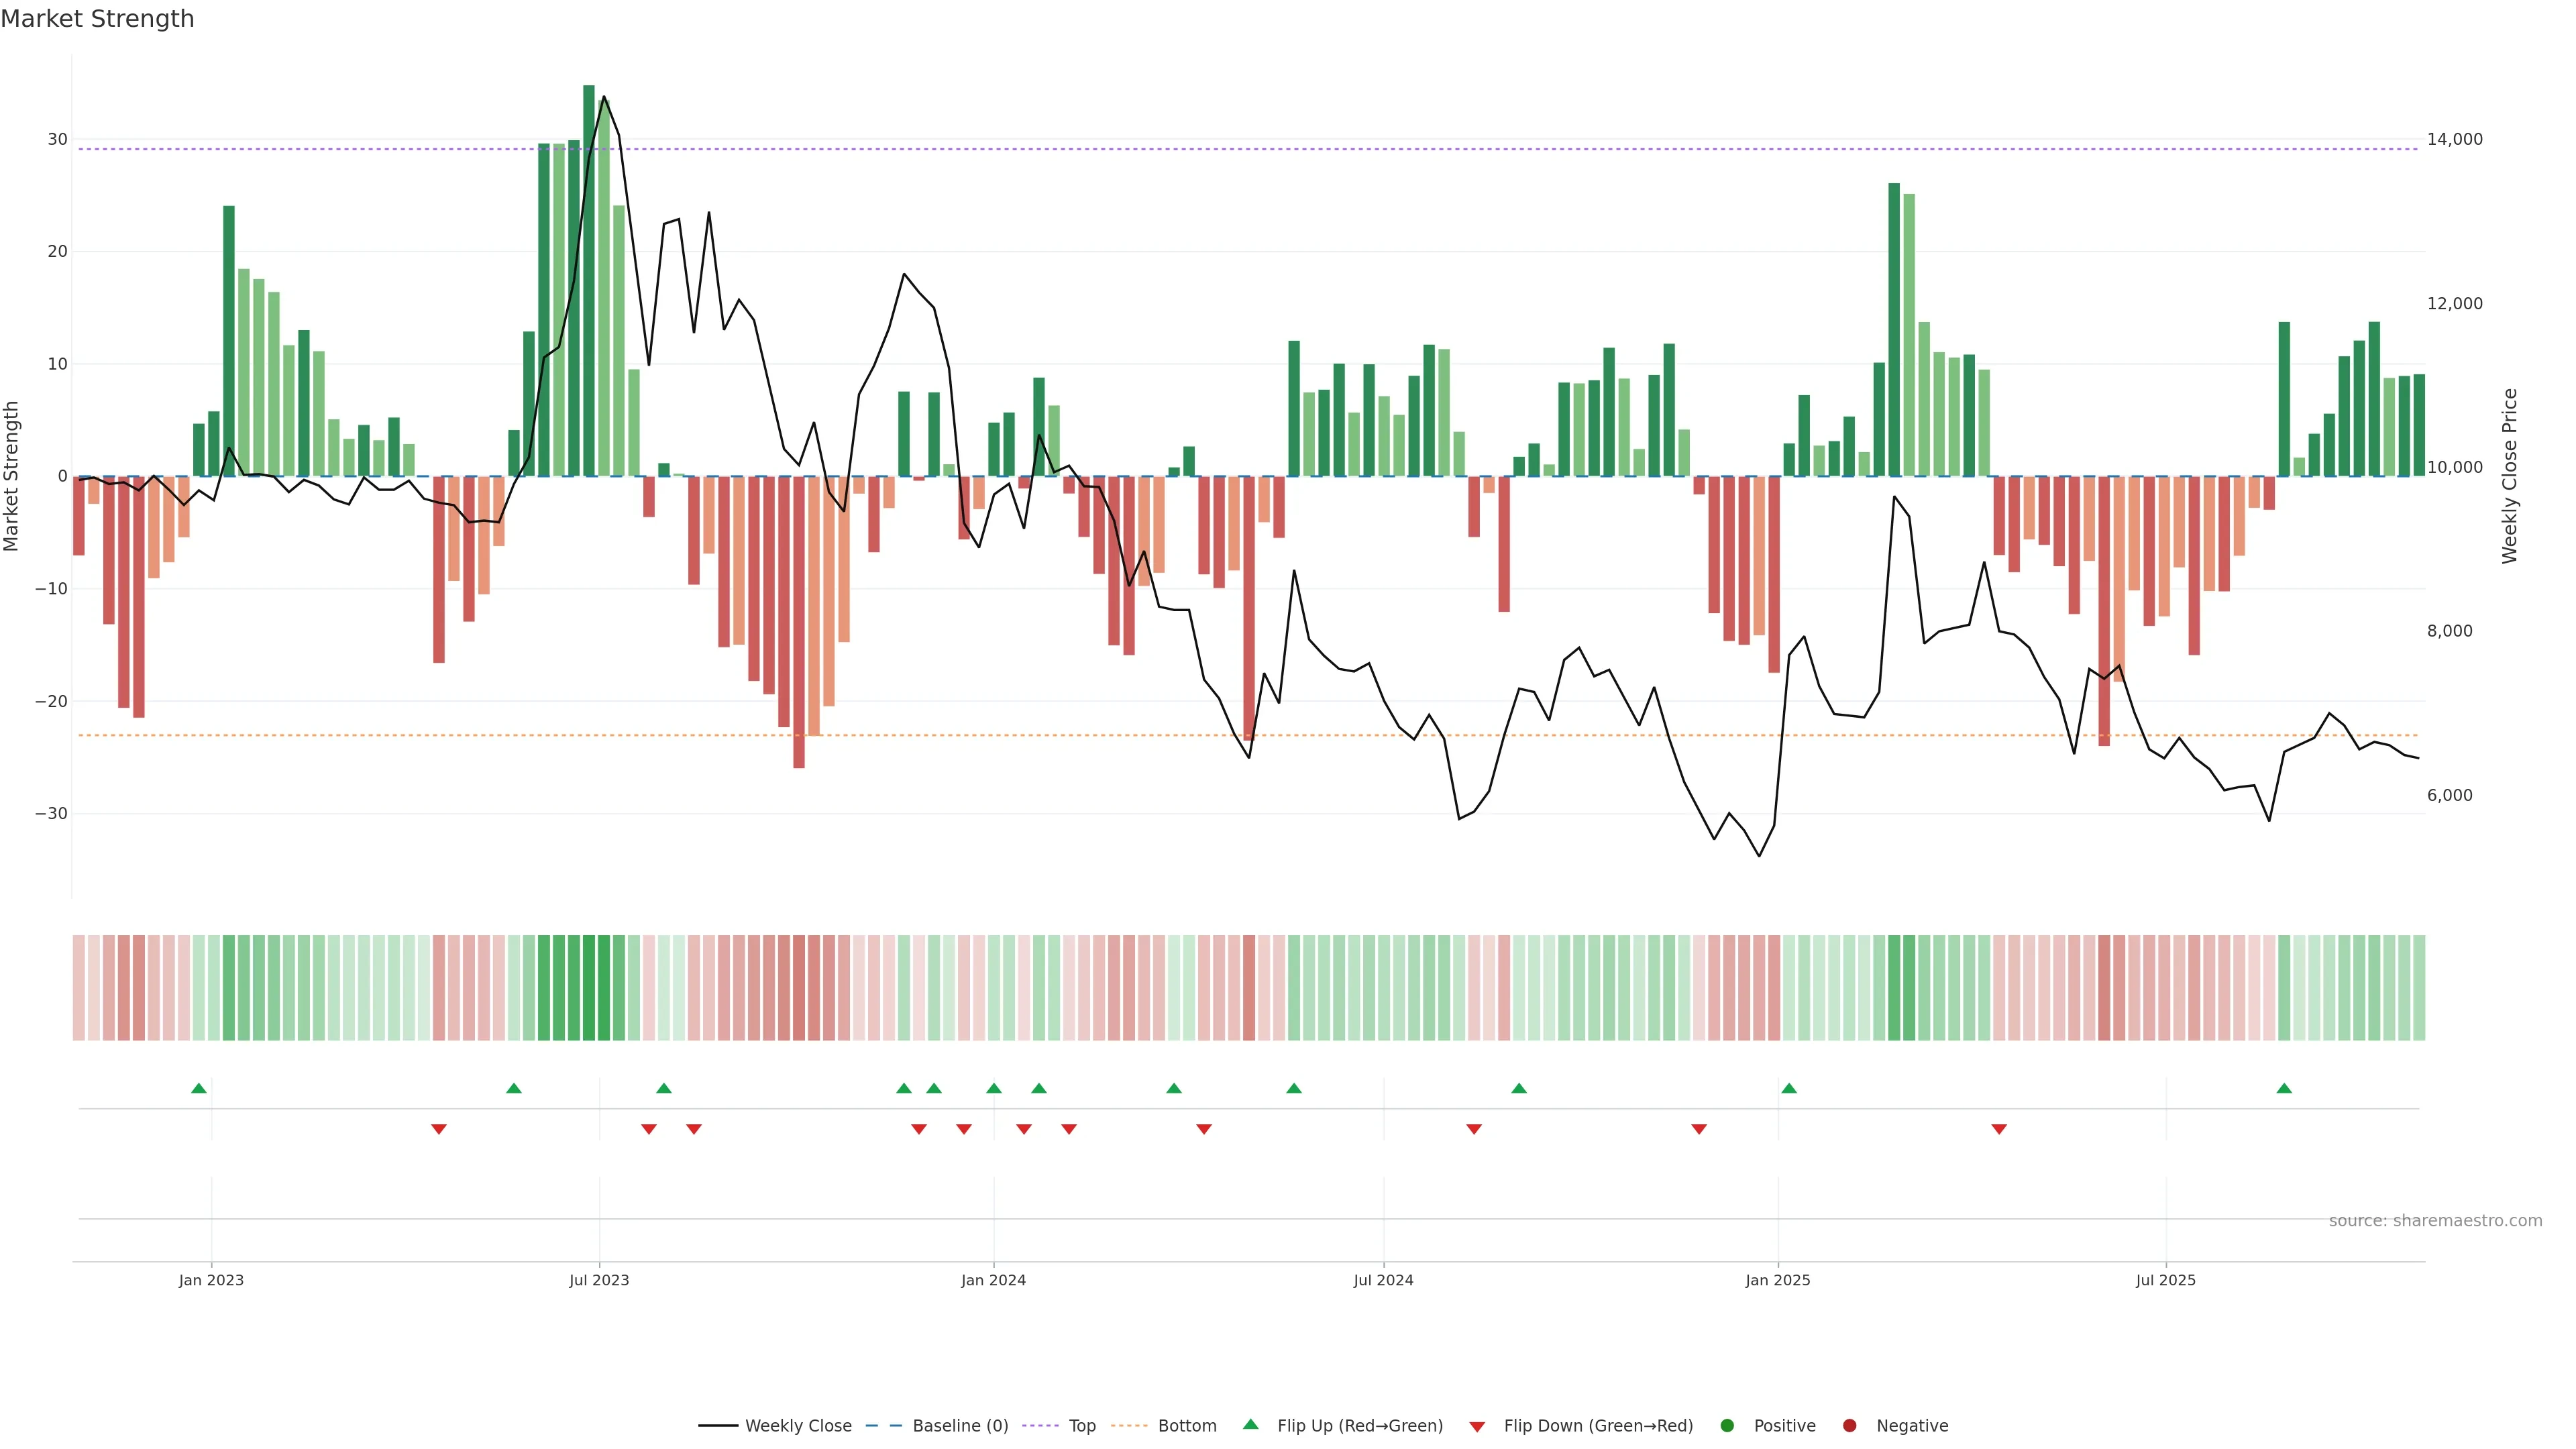Click the last red flip-down triangle marker
This screenshot has width=2576, height=1449.
pos(1999,1129)
